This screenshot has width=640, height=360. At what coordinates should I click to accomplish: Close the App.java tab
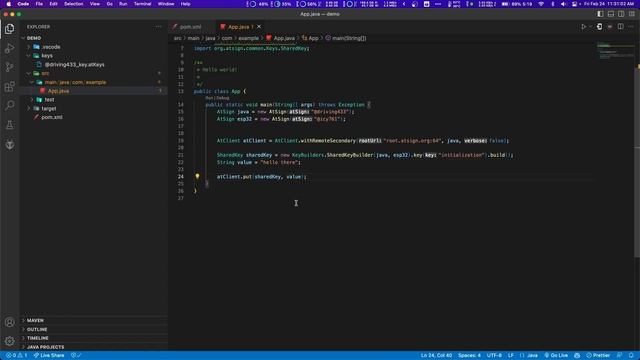tap(259, 27)
